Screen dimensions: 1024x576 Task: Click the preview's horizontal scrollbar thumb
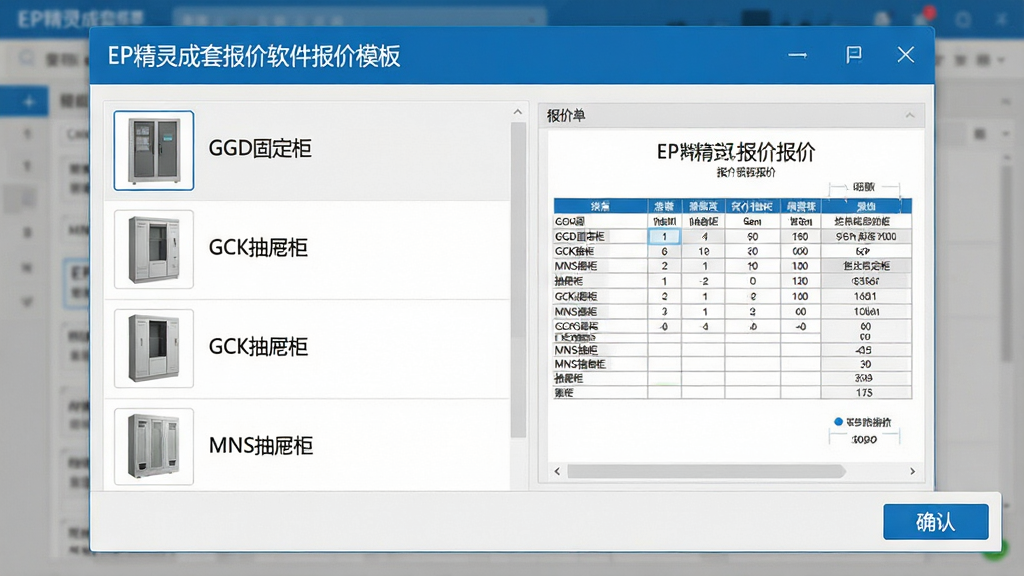706,472
